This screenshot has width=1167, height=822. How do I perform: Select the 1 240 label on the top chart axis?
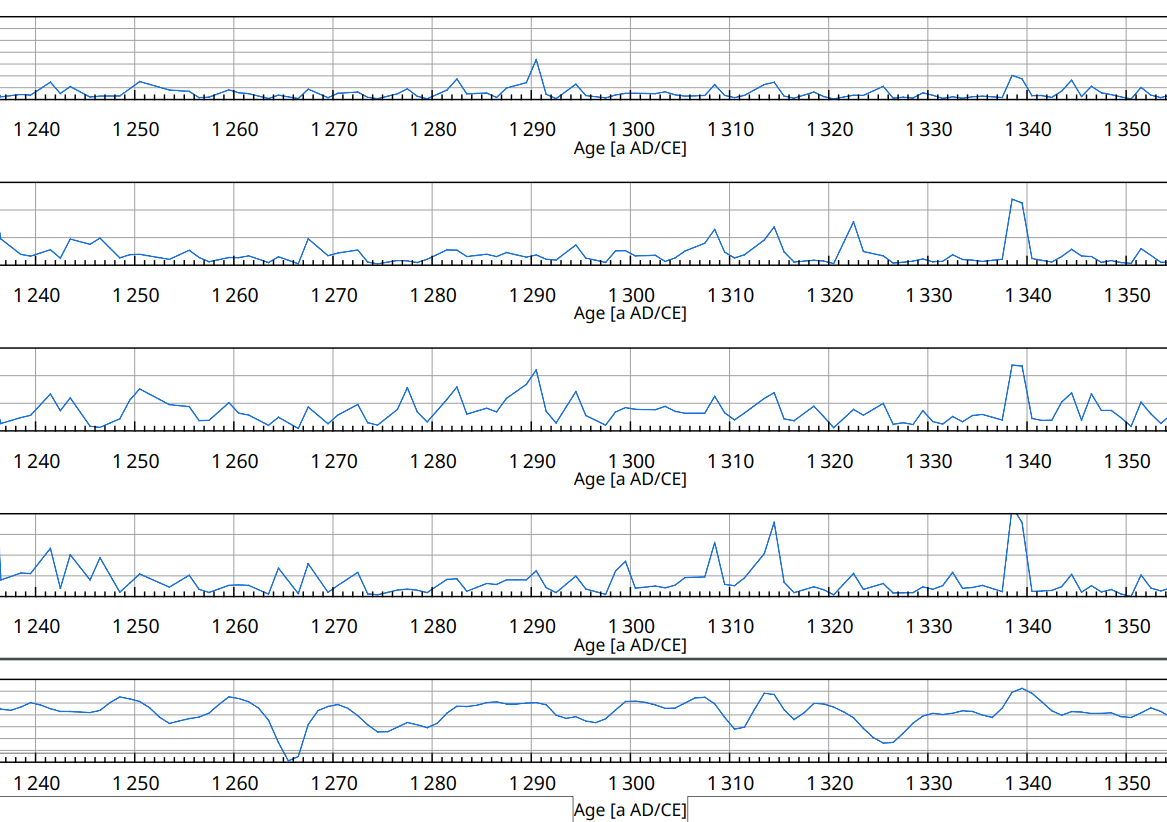(x=37, y=129)
